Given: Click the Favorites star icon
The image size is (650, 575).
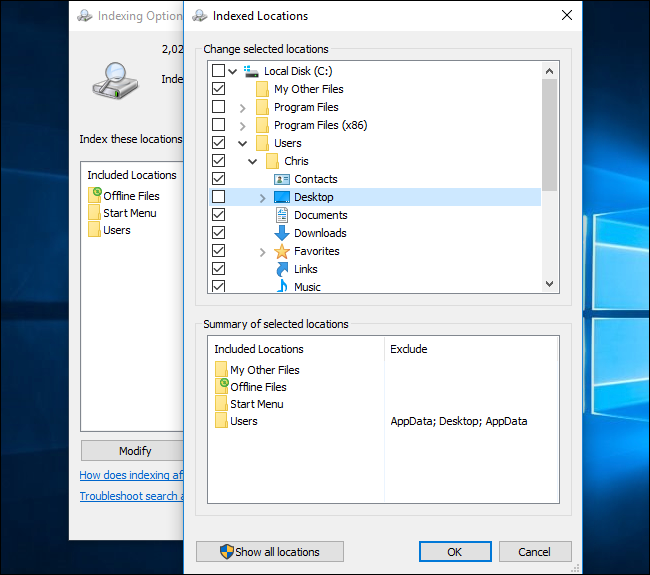Looking at the screenshot, I should 282,251.
